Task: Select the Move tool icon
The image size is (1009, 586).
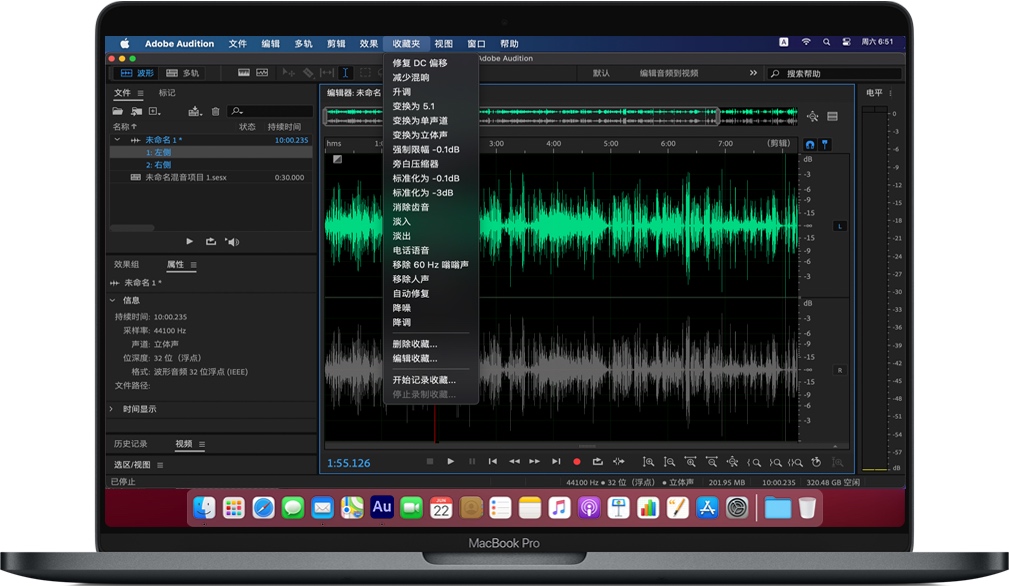Action: [x=288, y=71]
